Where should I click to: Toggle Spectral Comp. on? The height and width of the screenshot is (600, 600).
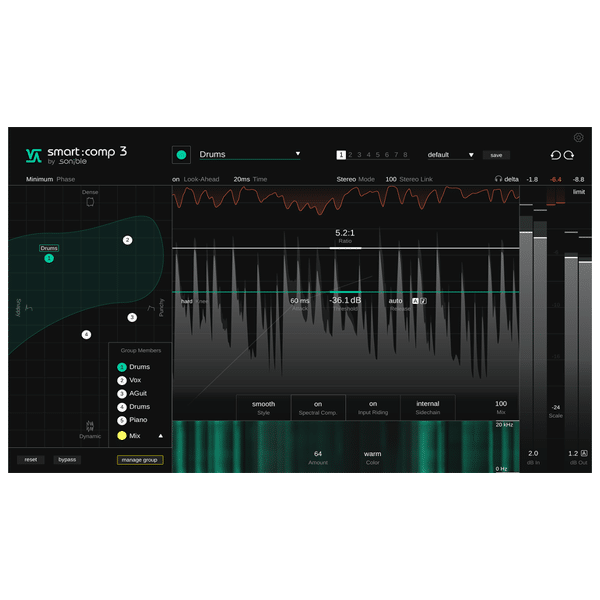point(318,408)
